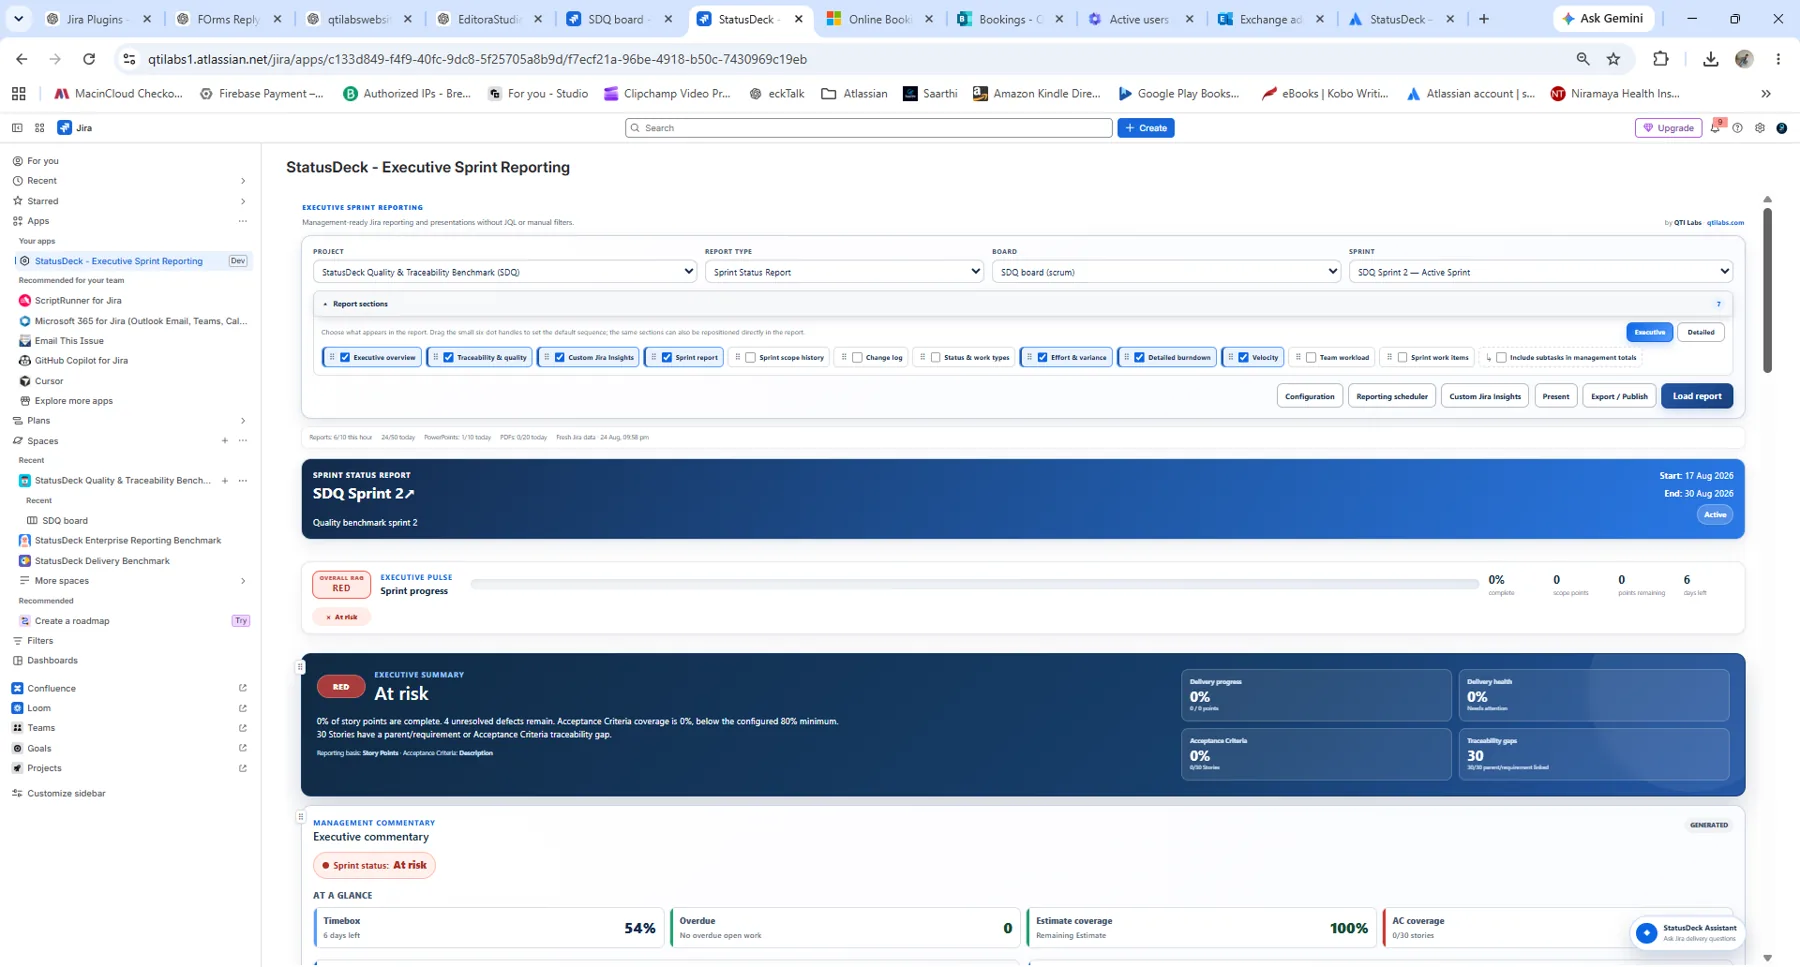Open Goals in sidebar
Viewport: 1800px width, 967px height.
click(39, 748)
